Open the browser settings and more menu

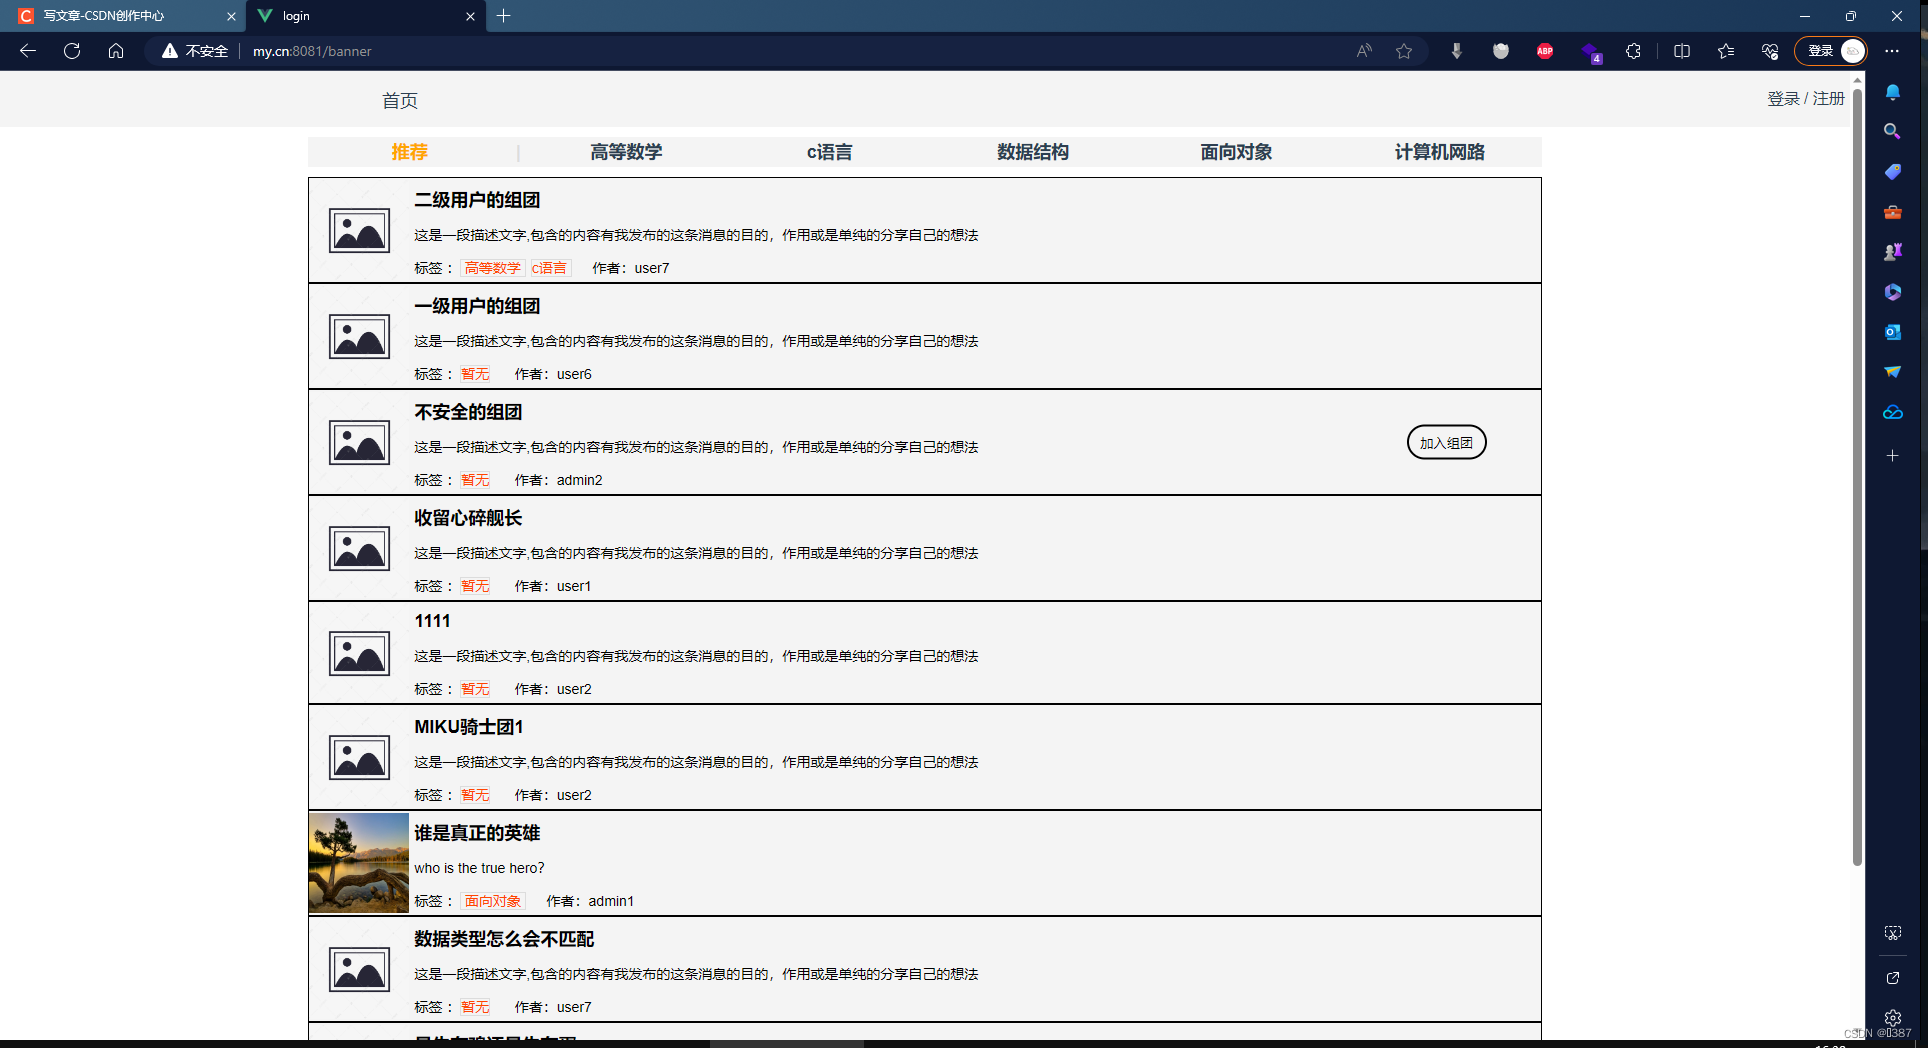(x=1892, y=51)
